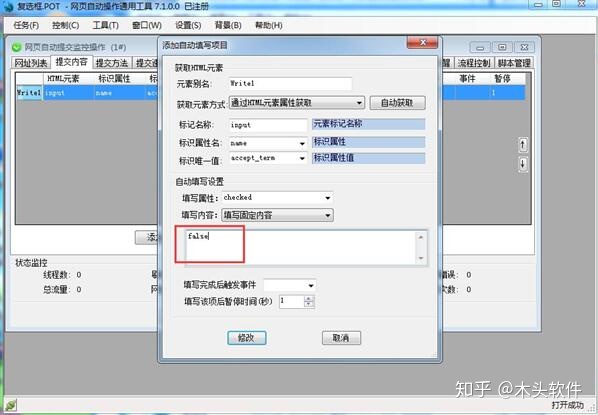Click the pause time seconds field
Image resolution: width=598 pixels, height=415 pixels.
tap(292, 301)
